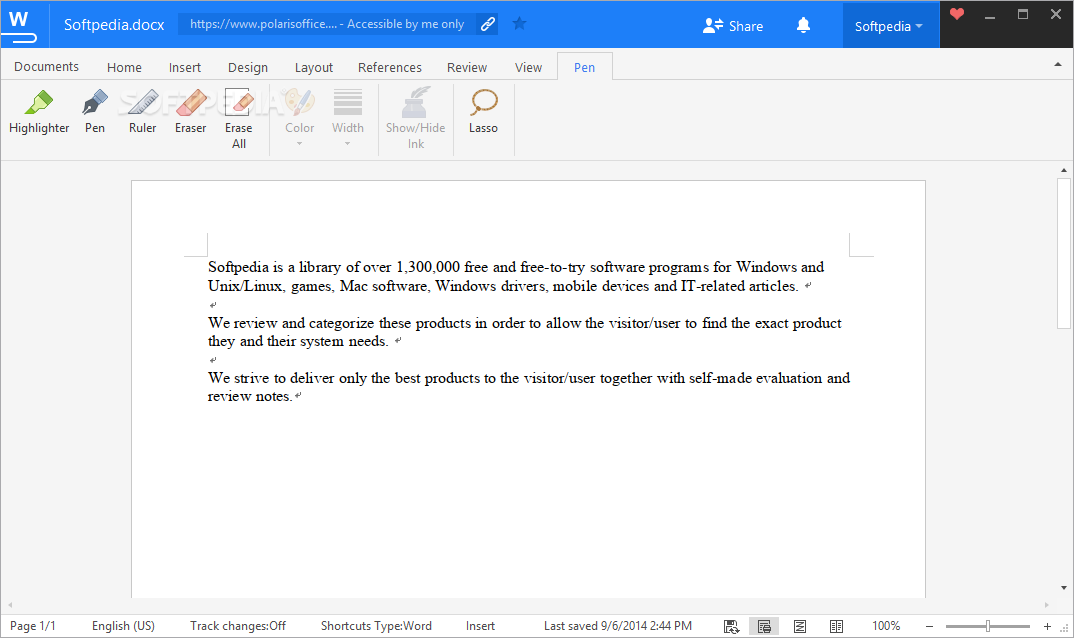Image resolution: width=1074 pixels, height=638 pixels.
Task: Click the horizontal scrollbar right arrow
Action: 1047,605
